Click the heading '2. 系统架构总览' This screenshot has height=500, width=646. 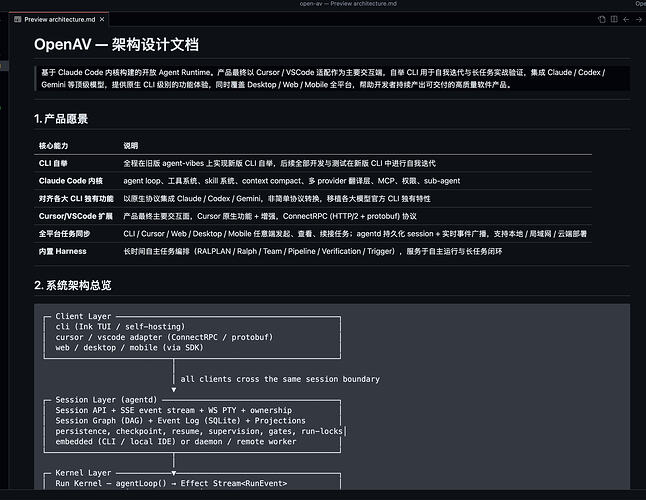pos(73,285)
